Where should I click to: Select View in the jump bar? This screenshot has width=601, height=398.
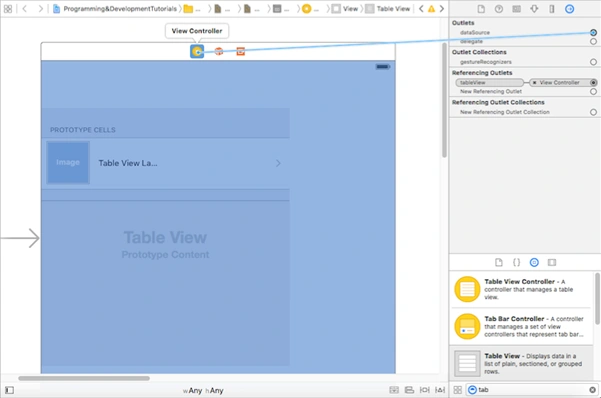pyautogui.click(x=345, y=8)
